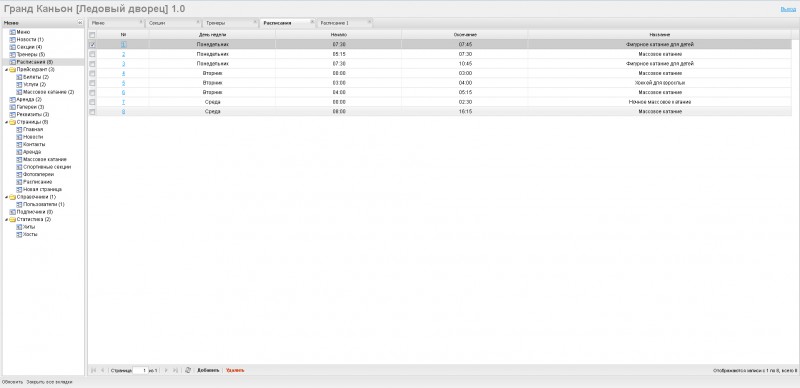Close the Тренеры tab with its x icon
The height and width of the screenshot is (388, 800).
tap(256, 21)
